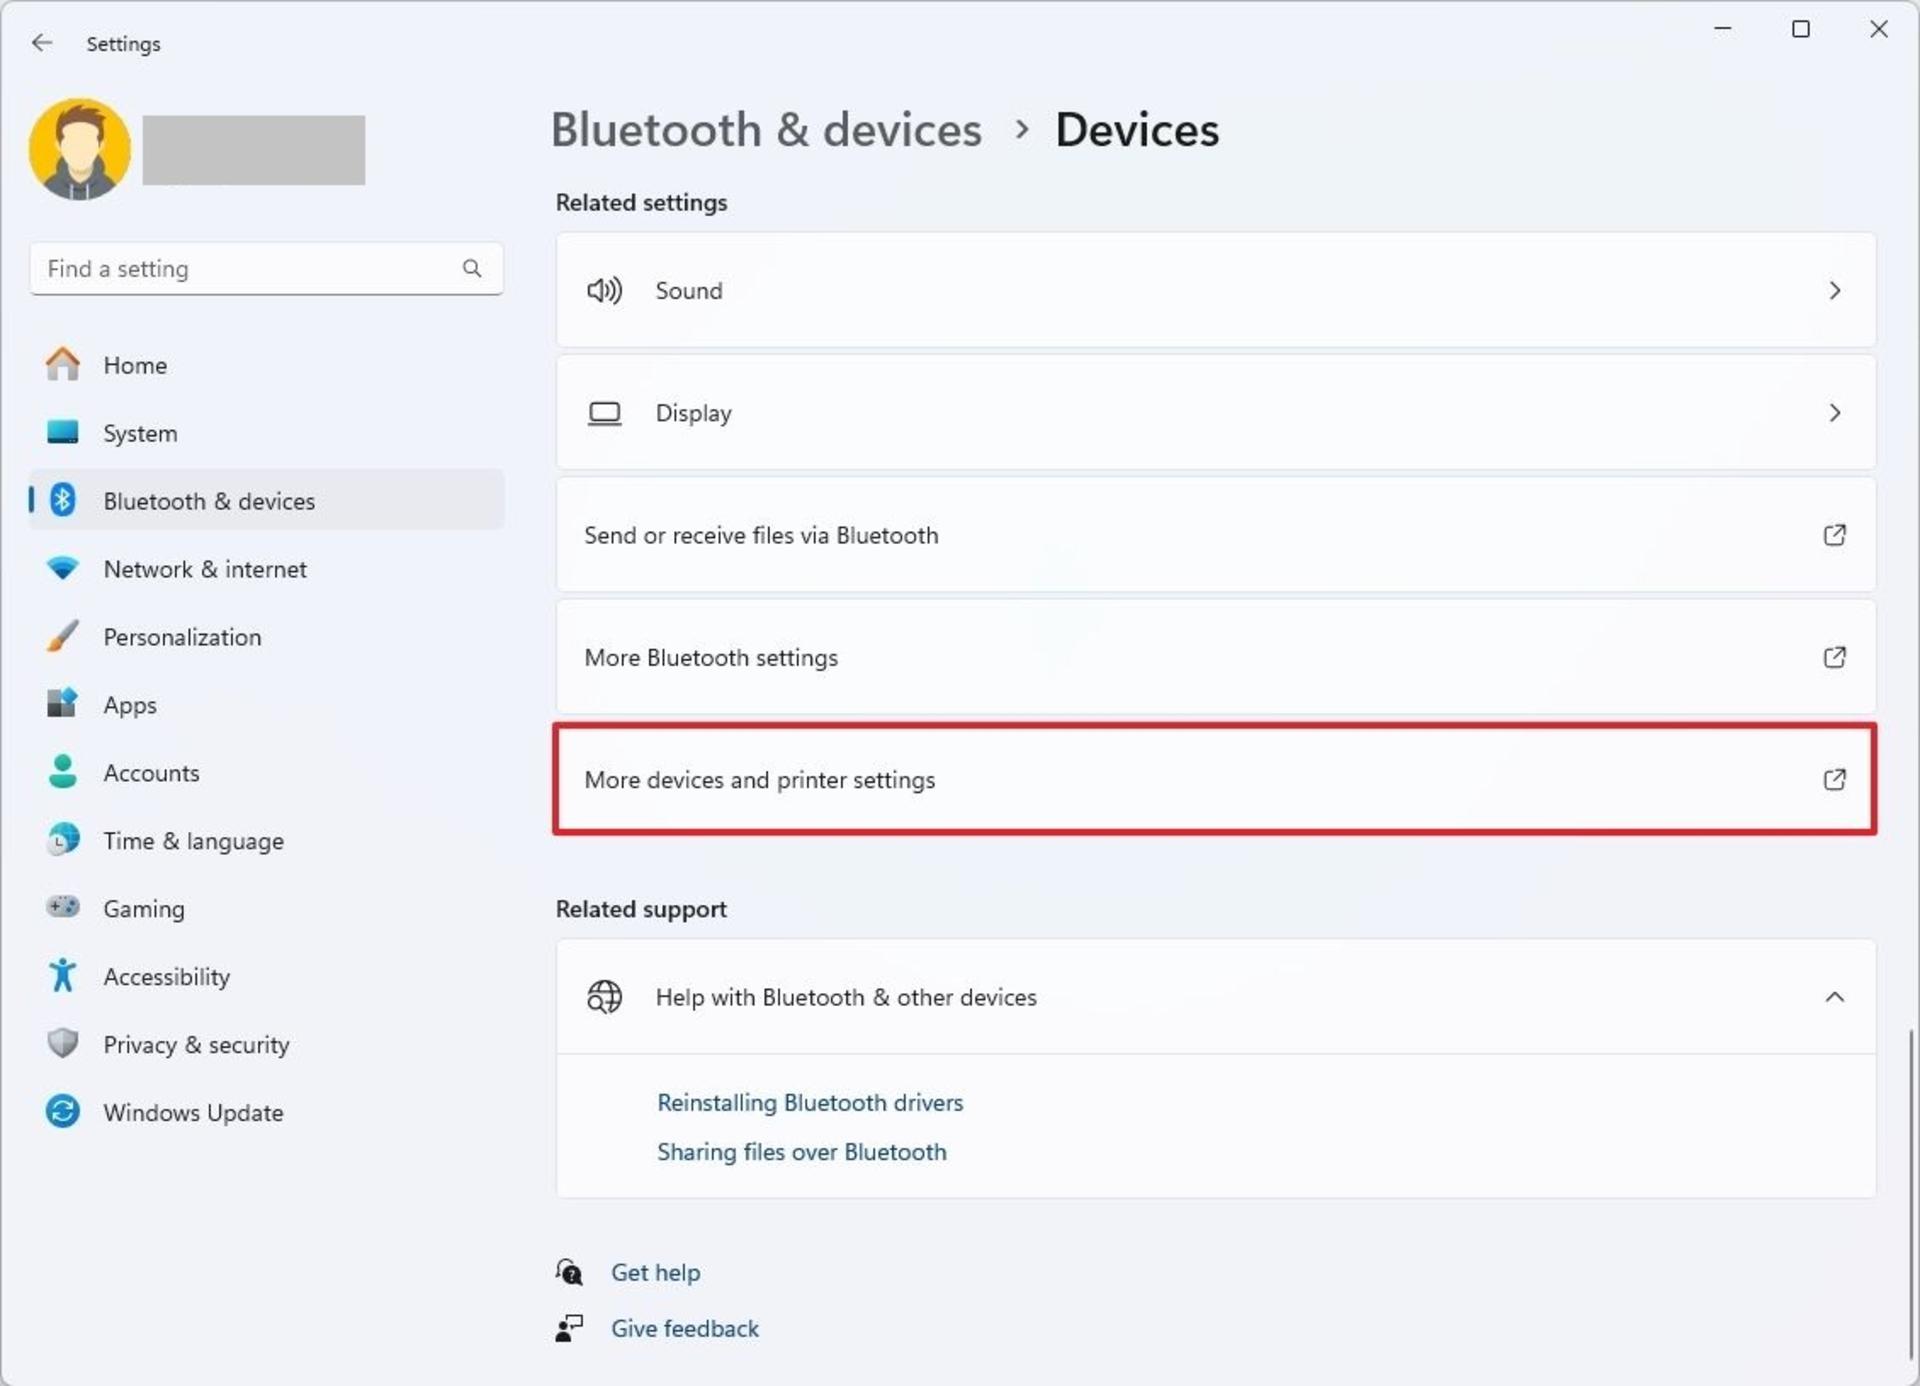Screen dimensions: 1920x1386
Task: Select Network & internet category
Action: pos(266,569)
